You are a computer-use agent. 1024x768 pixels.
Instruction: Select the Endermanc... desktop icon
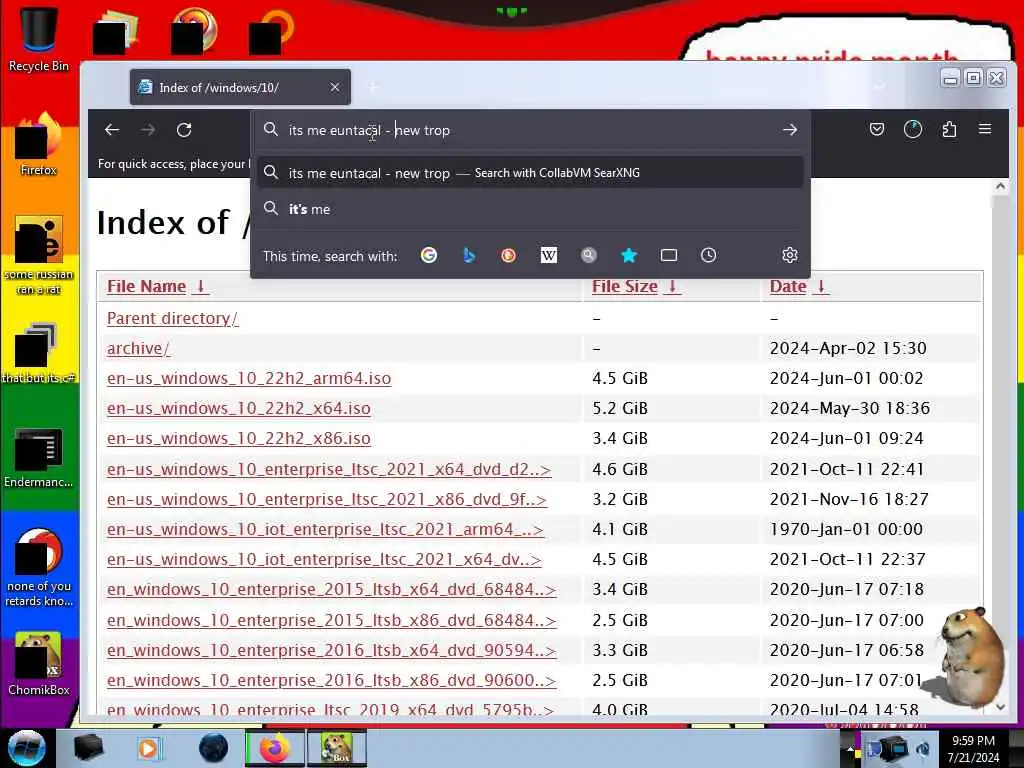point(39,457)
